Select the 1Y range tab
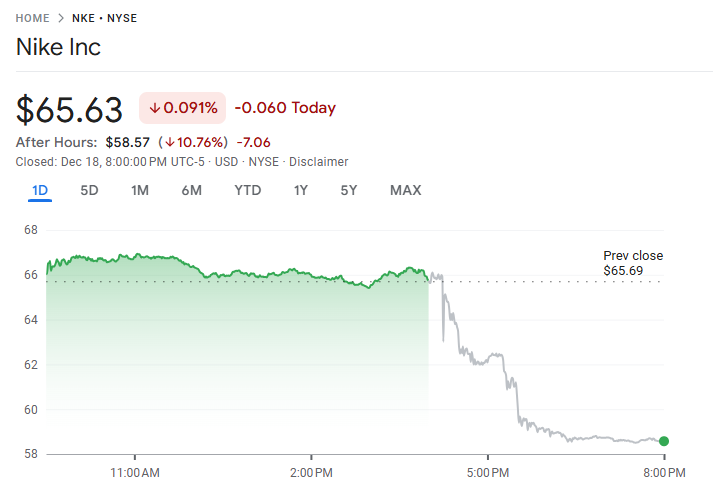 [301, 190]
